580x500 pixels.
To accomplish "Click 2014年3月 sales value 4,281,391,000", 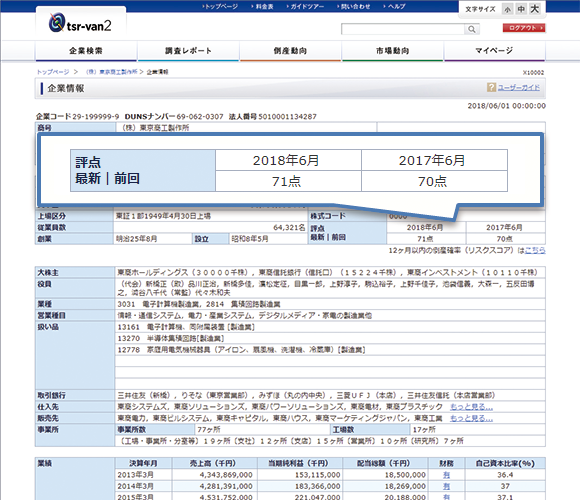I will coord(226,486).
